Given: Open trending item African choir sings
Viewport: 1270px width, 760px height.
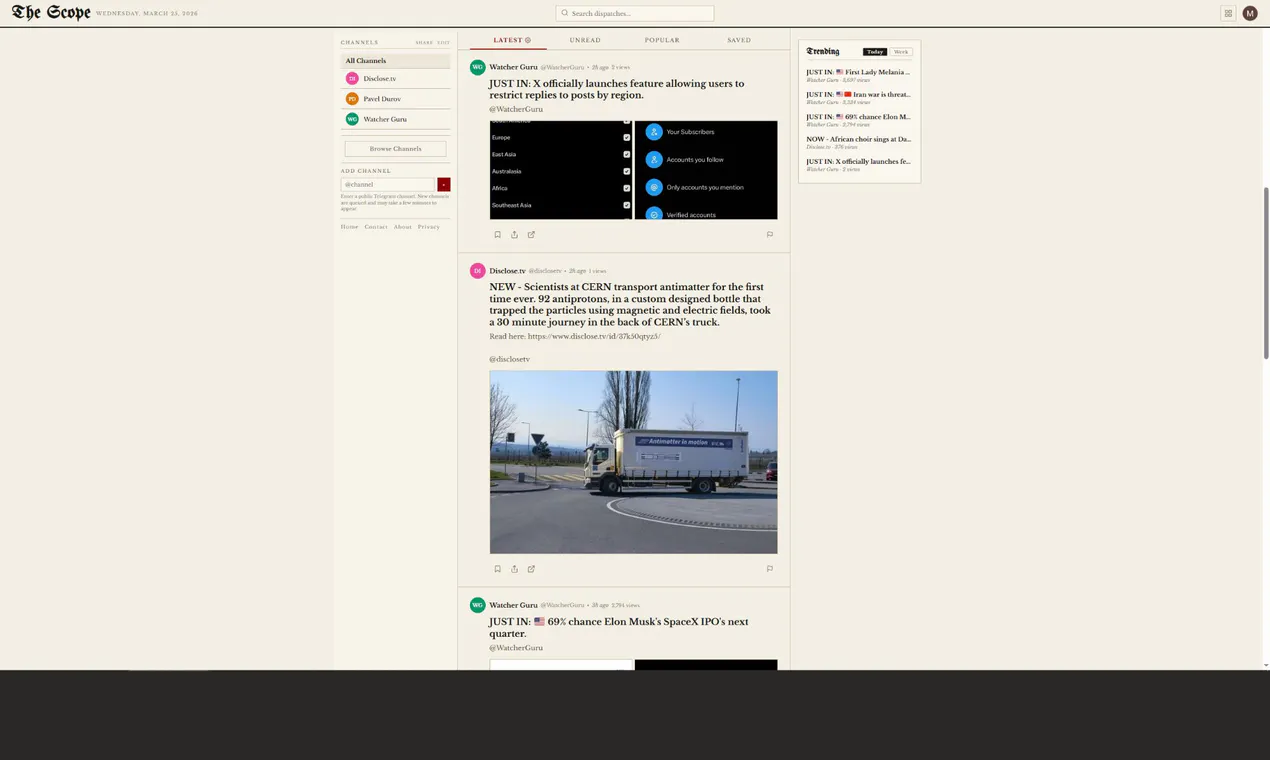Looking at the screenshot, I should click(858, 142).
